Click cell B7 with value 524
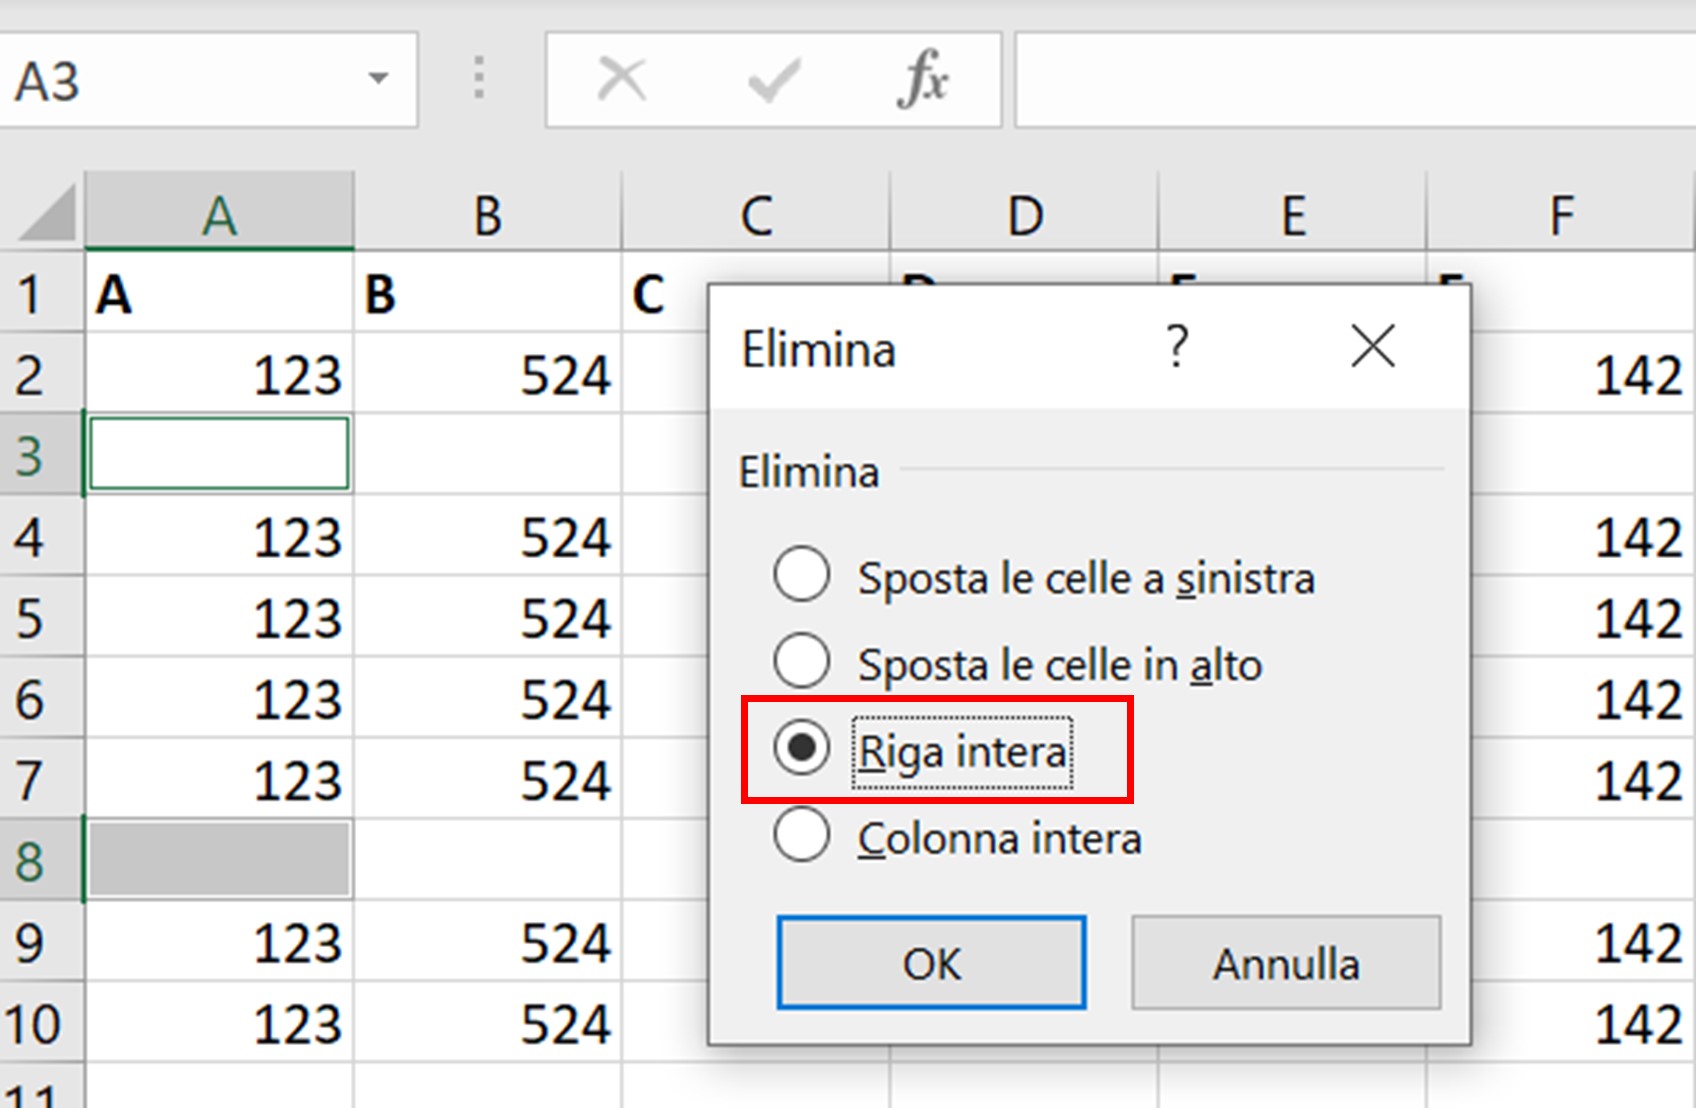 coord(487,778)
